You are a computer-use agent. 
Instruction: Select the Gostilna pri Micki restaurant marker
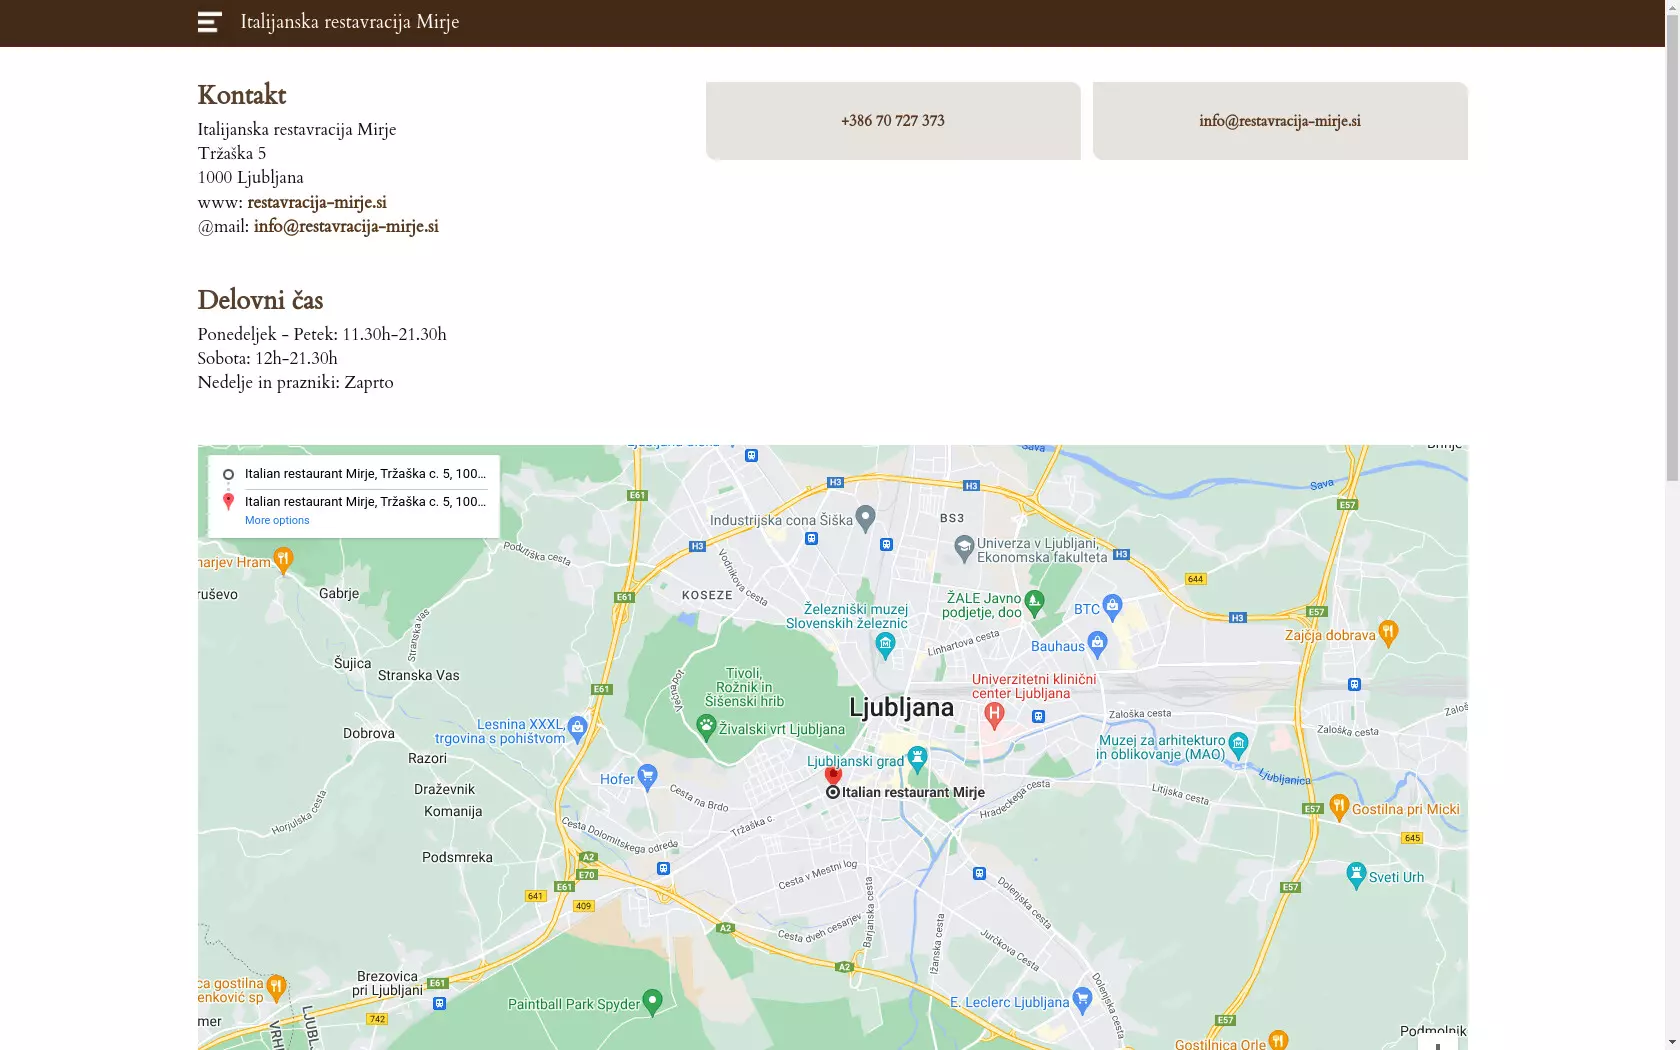click(1339, 807)
